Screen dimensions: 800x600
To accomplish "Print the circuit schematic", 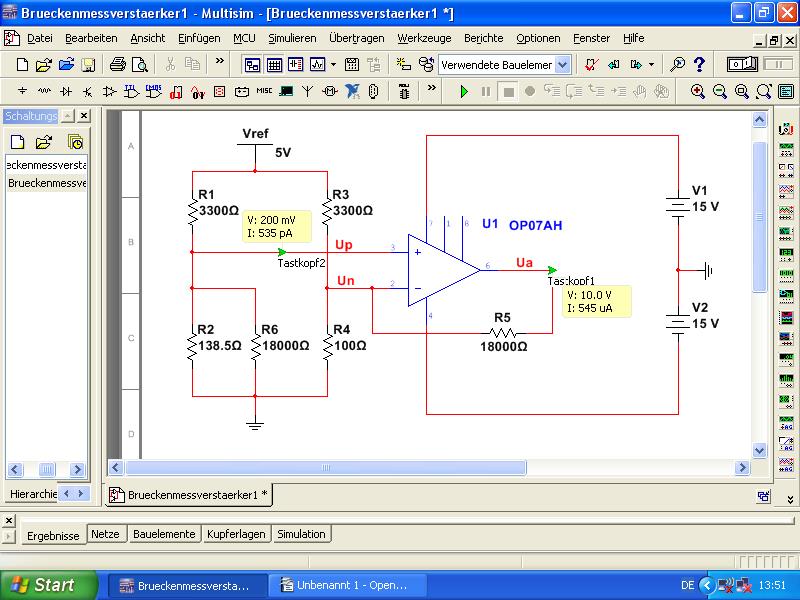I will [x=118, y=65].
